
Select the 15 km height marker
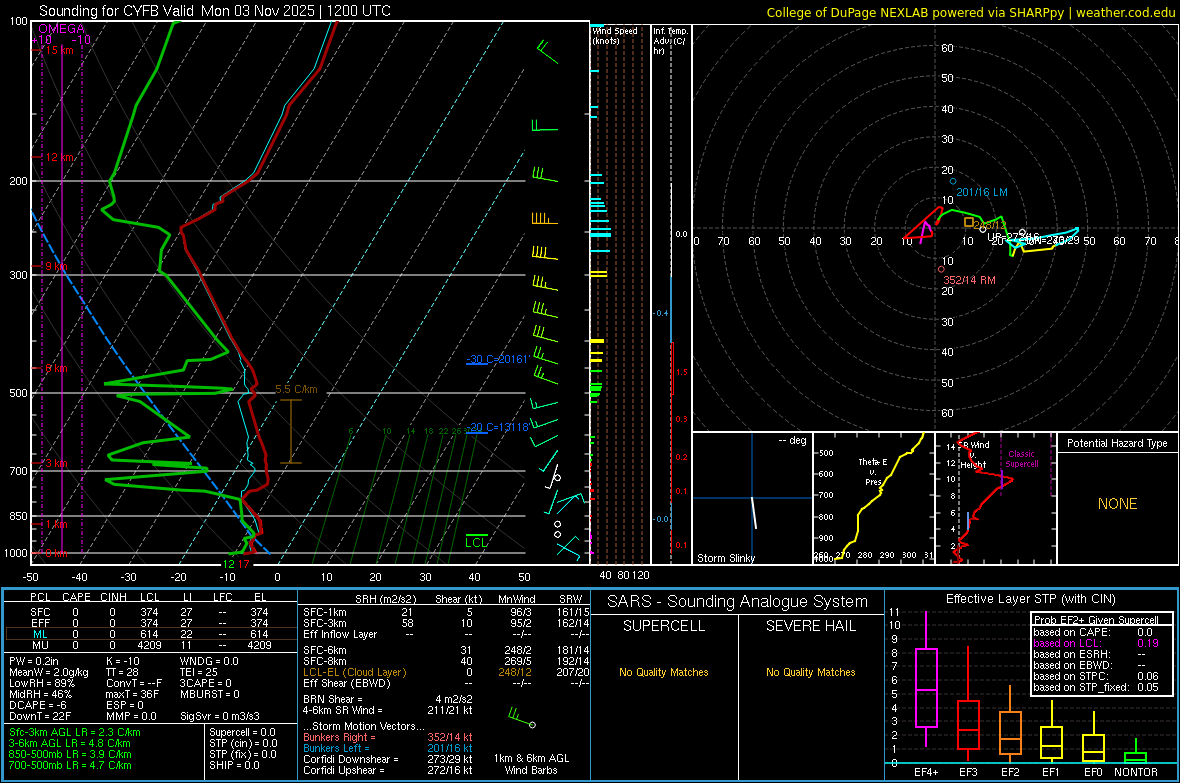(57, 50)
